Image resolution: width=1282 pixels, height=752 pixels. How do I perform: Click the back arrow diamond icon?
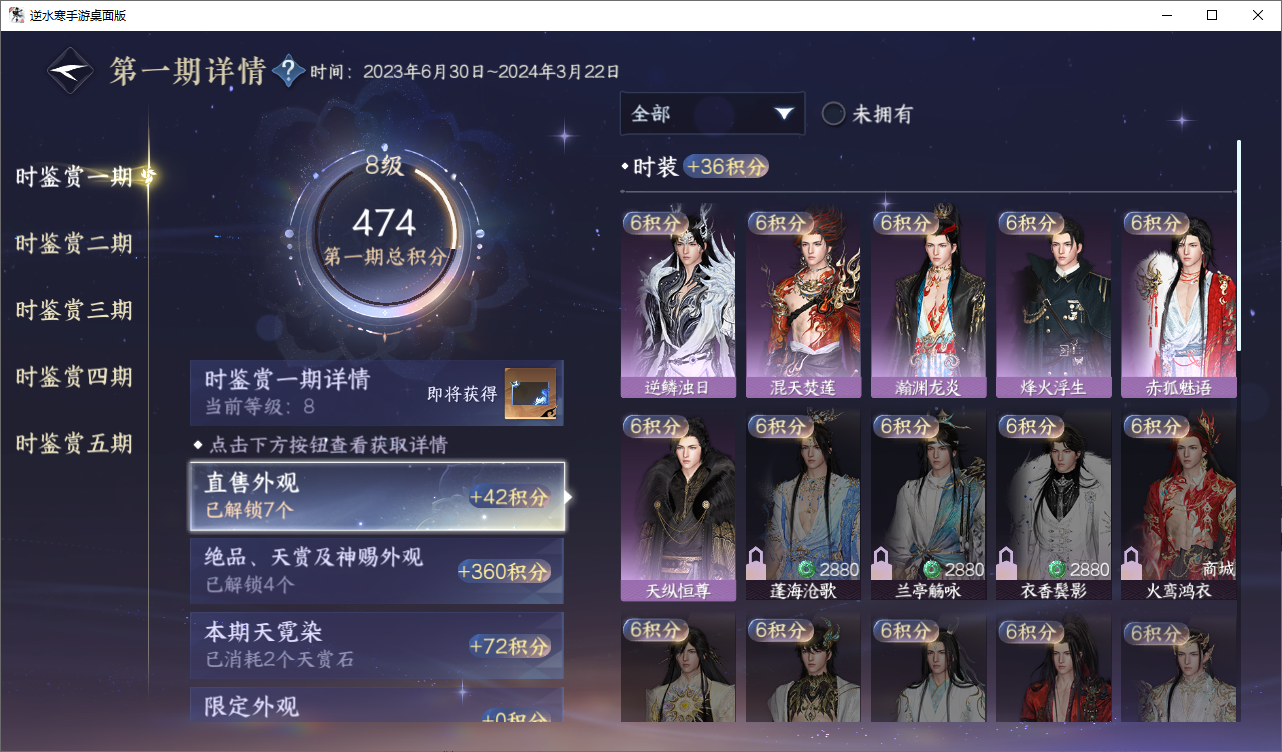(72, 71)
